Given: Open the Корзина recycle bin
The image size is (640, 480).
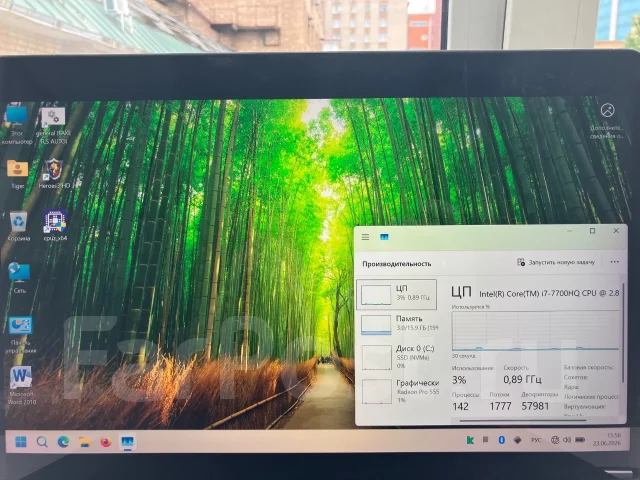Looking at the screenshot, I should (18, 227).
